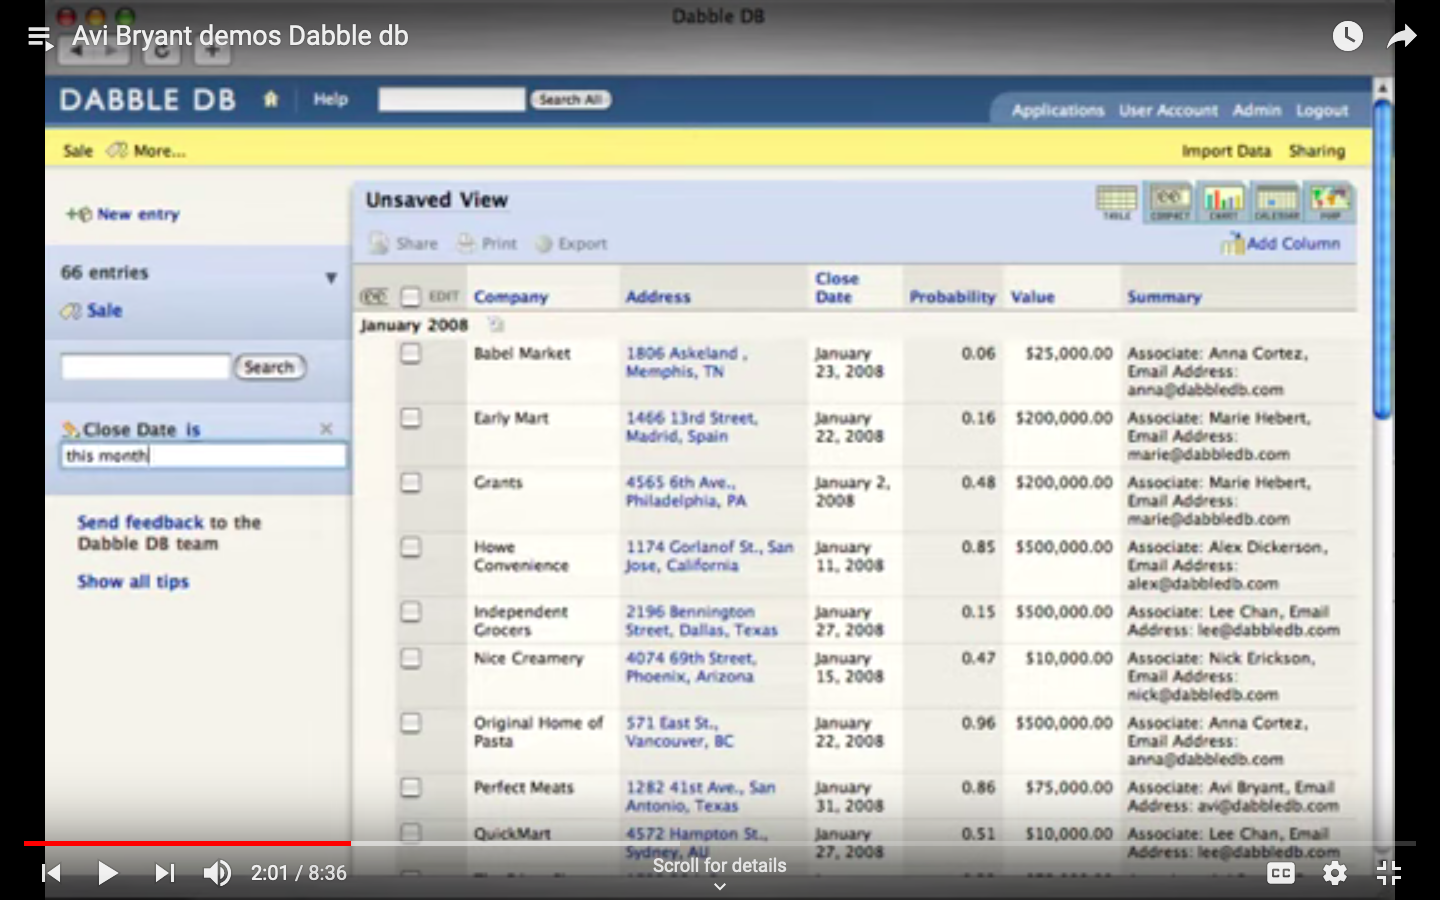Click the compact glasses icon in table header
Image resolution: width=1440 pixels, height=900 pixels.
[x=373, y=297]
